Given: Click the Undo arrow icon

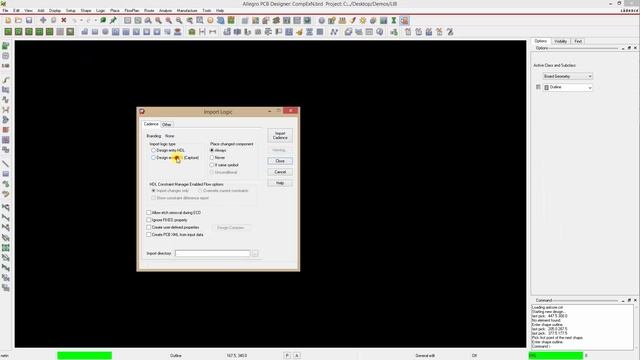Looking at the screenshot, I should [74, 20].
